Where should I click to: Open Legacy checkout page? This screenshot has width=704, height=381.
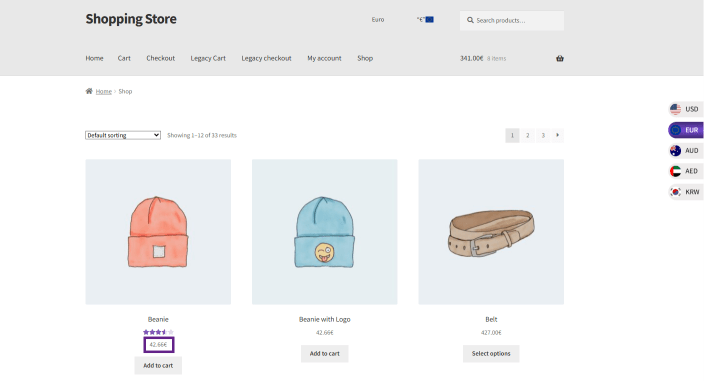(x=266, y=58)
